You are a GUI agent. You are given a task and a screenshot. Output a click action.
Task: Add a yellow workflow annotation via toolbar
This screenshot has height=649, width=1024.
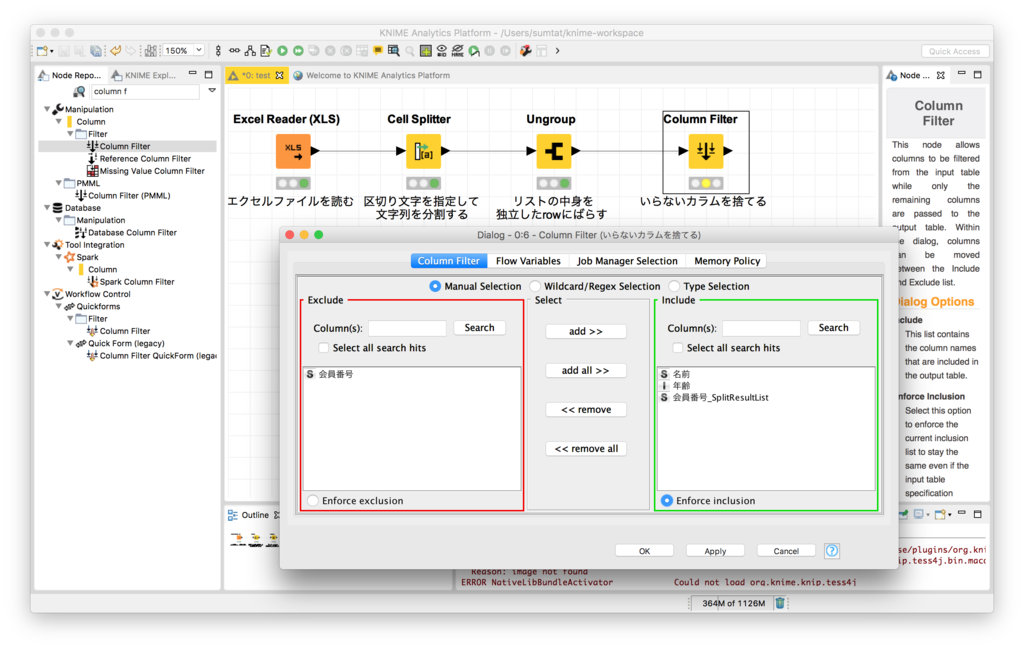(x=377, y=50)
